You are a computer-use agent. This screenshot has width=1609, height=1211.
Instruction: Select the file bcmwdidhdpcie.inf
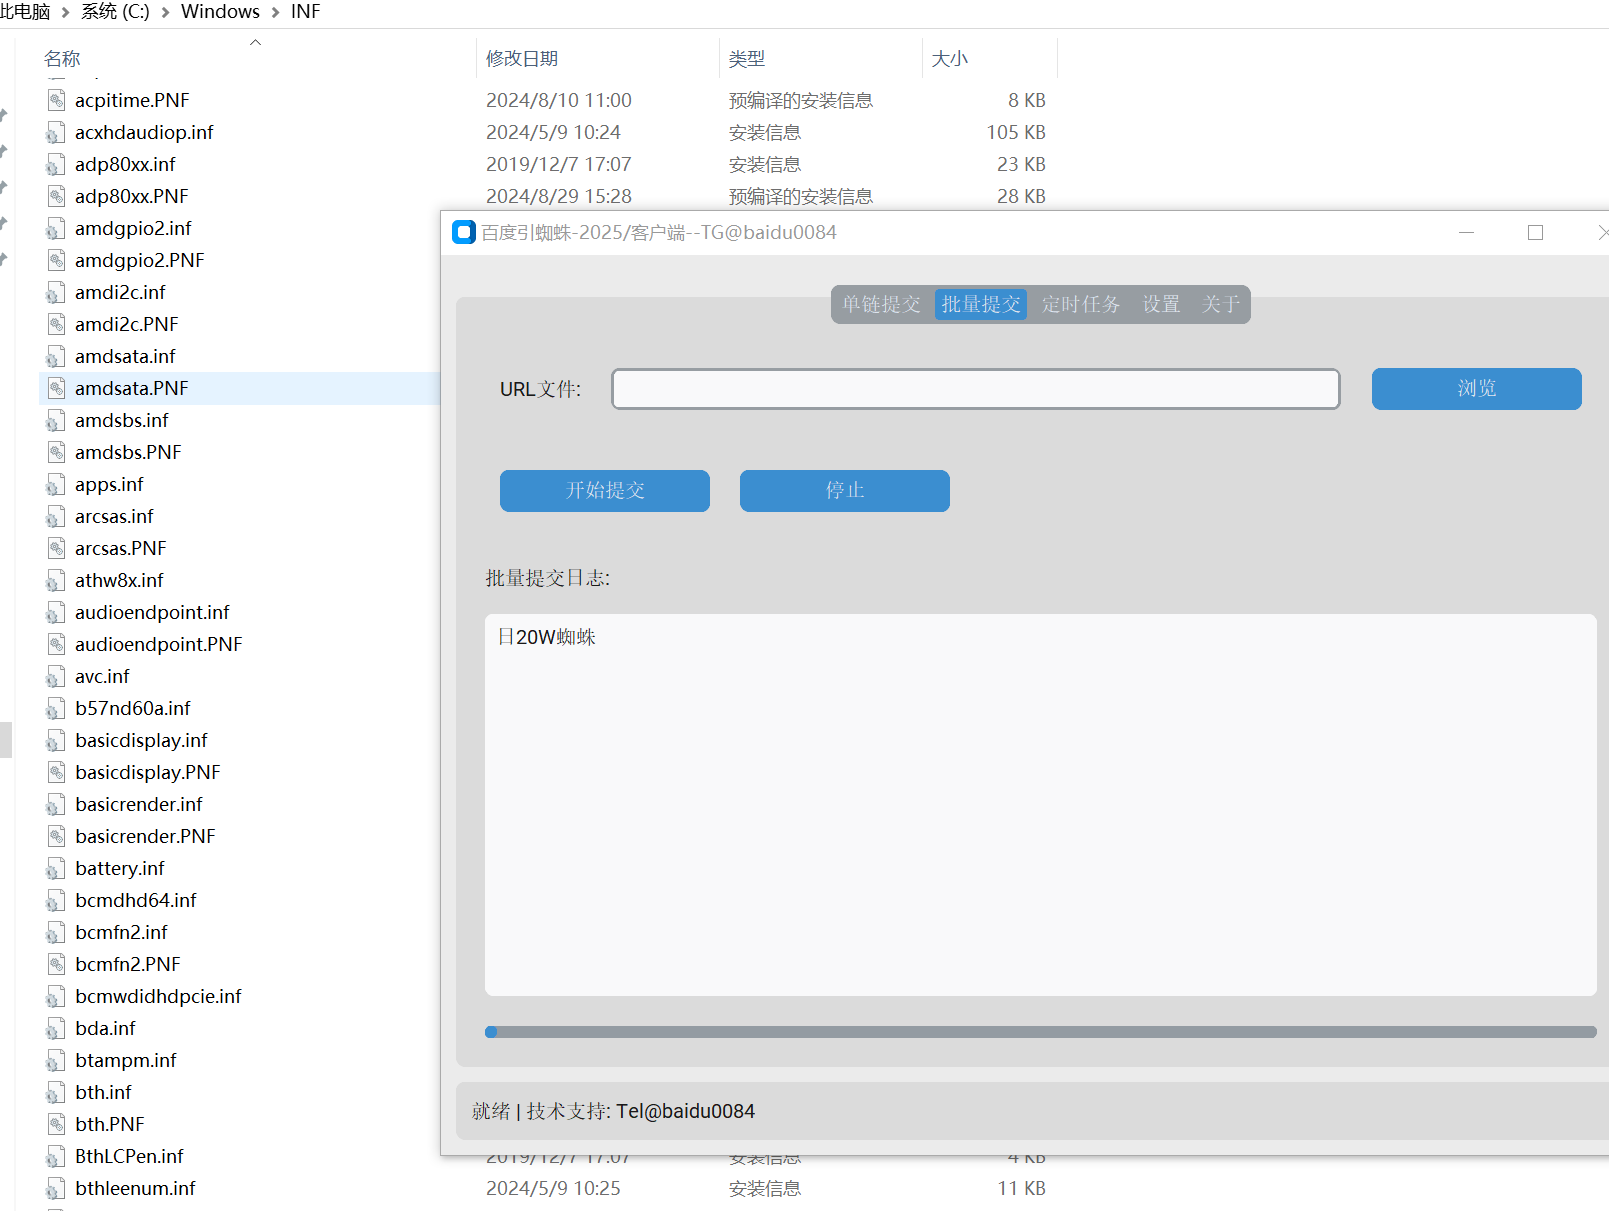[158, 996]
